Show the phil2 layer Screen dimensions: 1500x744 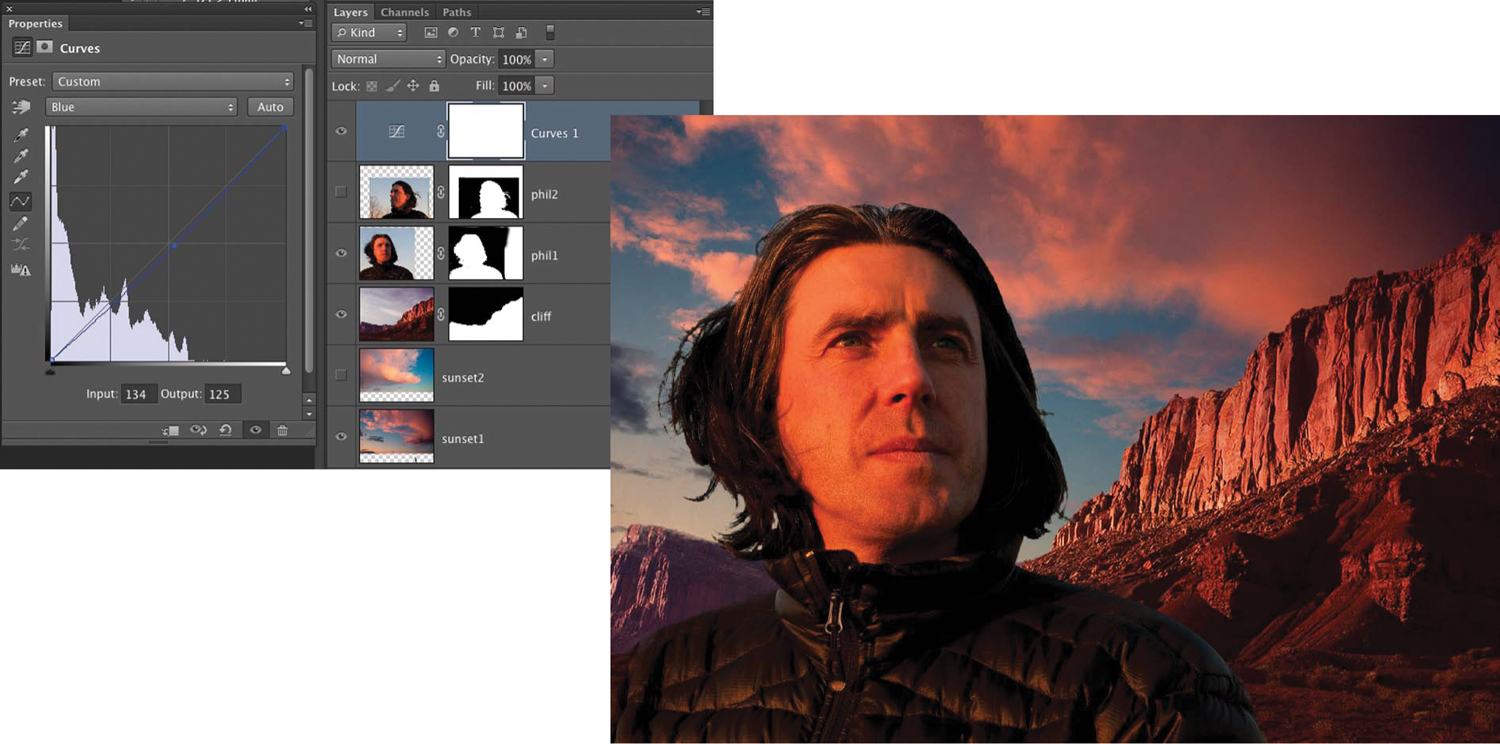[341, 192]
